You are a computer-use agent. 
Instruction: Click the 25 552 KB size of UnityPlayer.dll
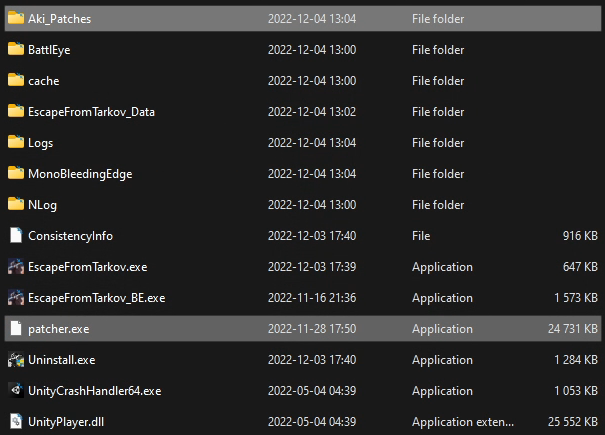[x=573, y=422]
